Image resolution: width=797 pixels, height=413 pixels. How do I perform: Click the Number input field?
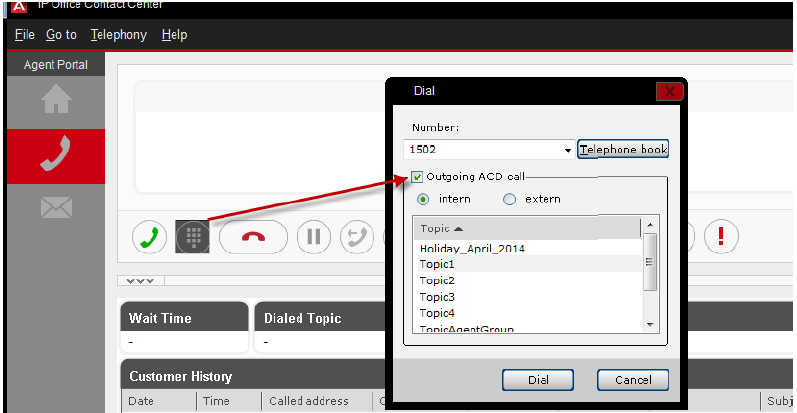click(483, 150)
